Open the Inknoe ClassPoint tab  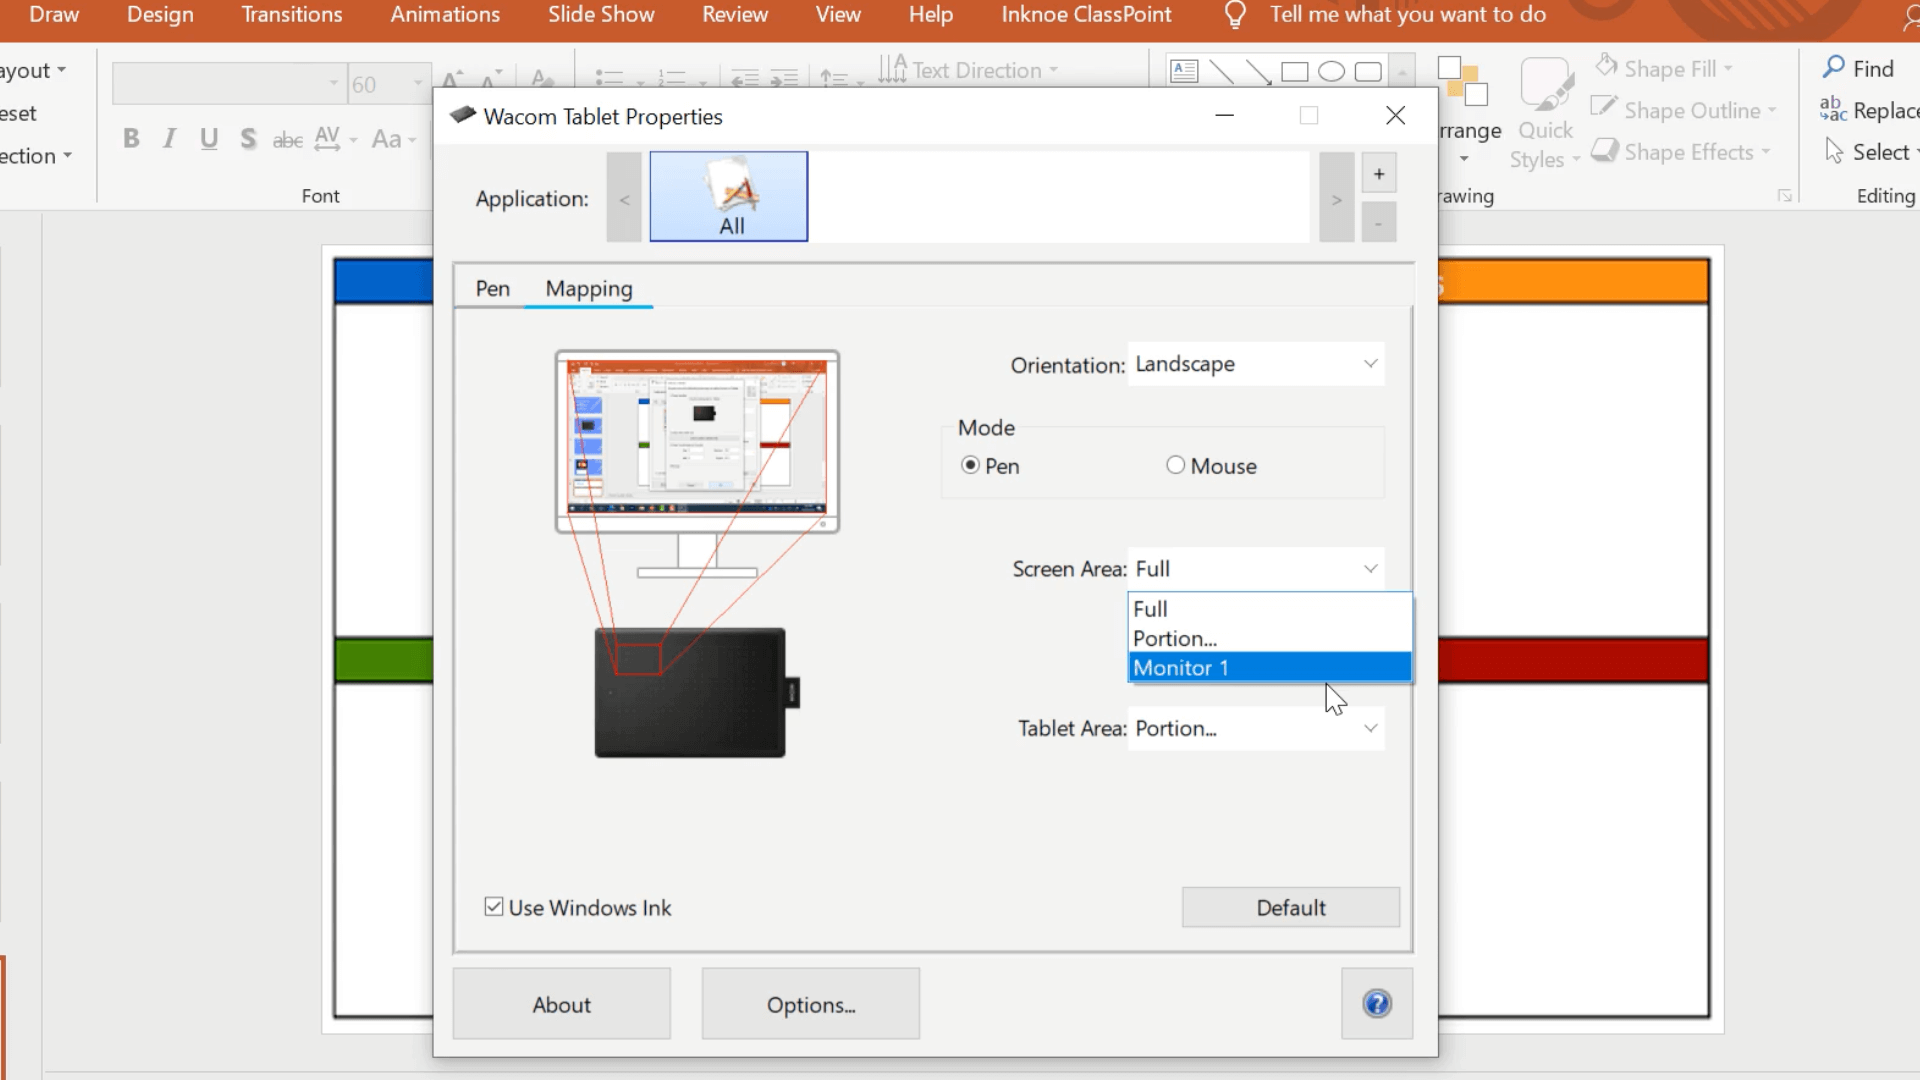coord(1086,15)
